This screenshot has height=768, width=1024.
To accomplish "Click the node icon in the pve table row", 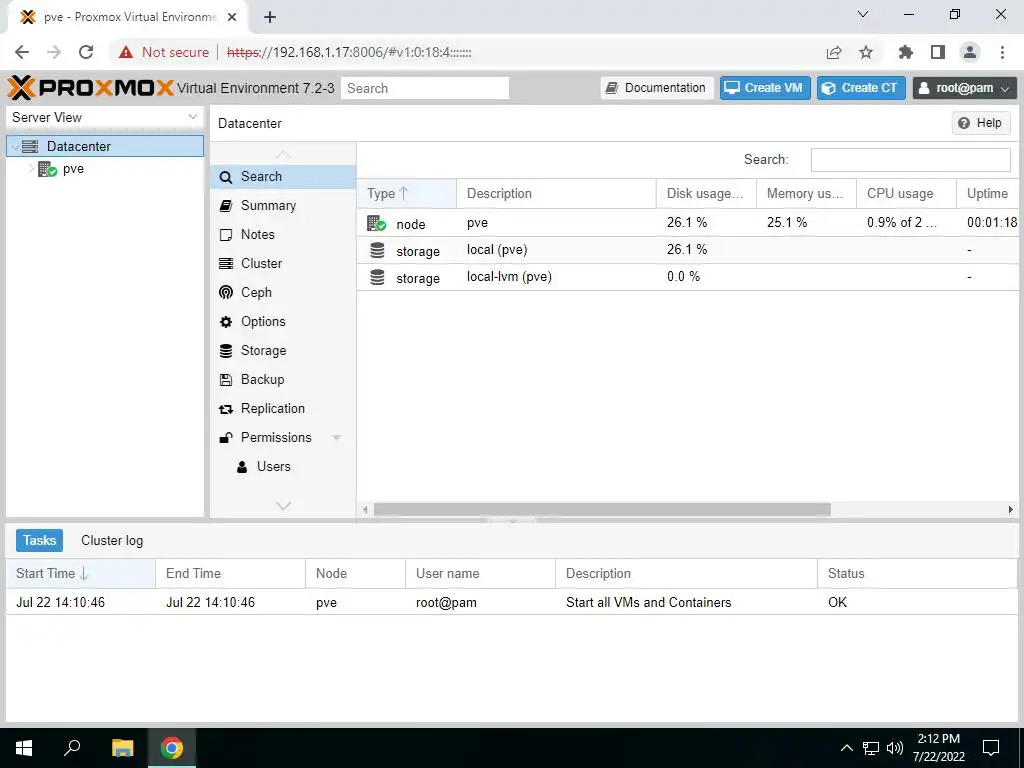I will 376,223.
